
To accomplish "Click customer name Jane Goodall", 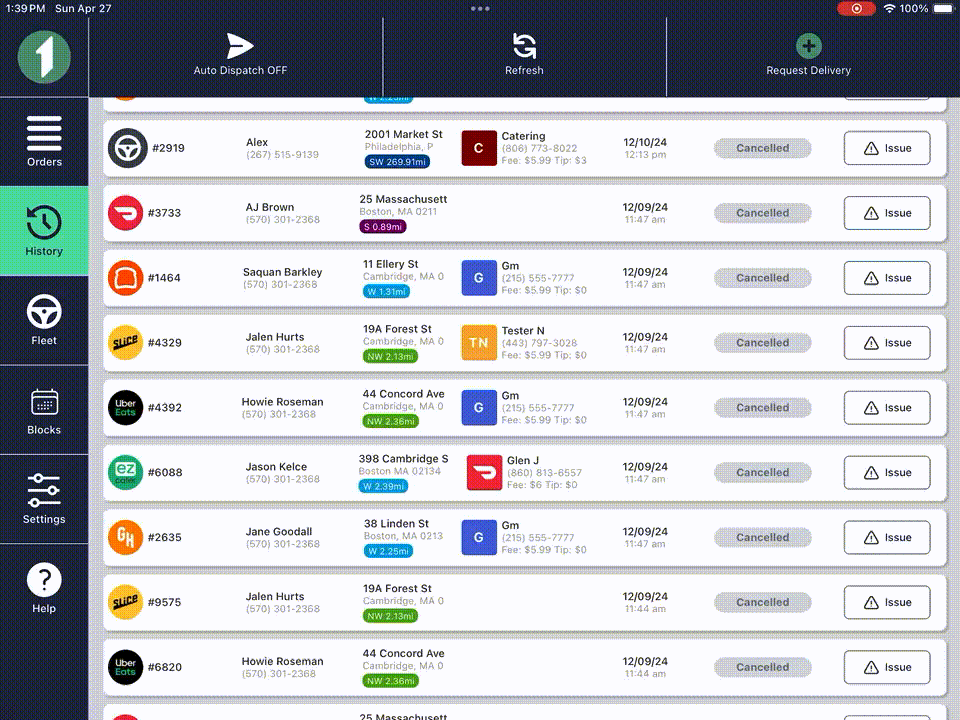I will pyautogui.click(x=279, y=531).
